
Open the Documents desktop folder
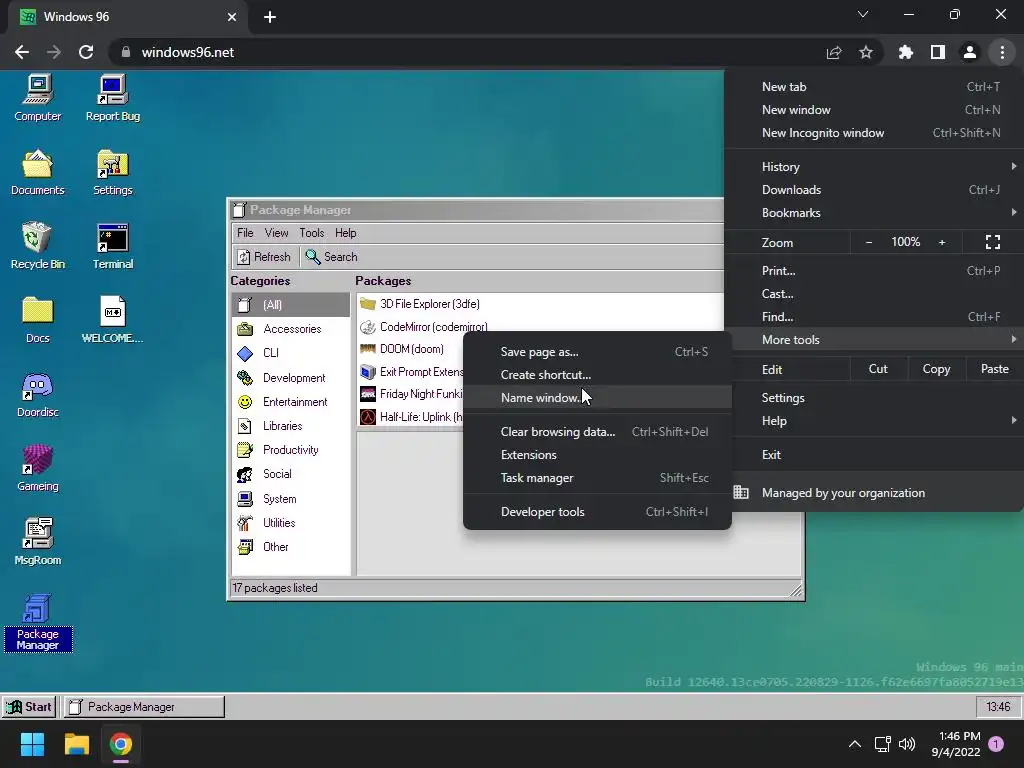click(x=37, y=172)
